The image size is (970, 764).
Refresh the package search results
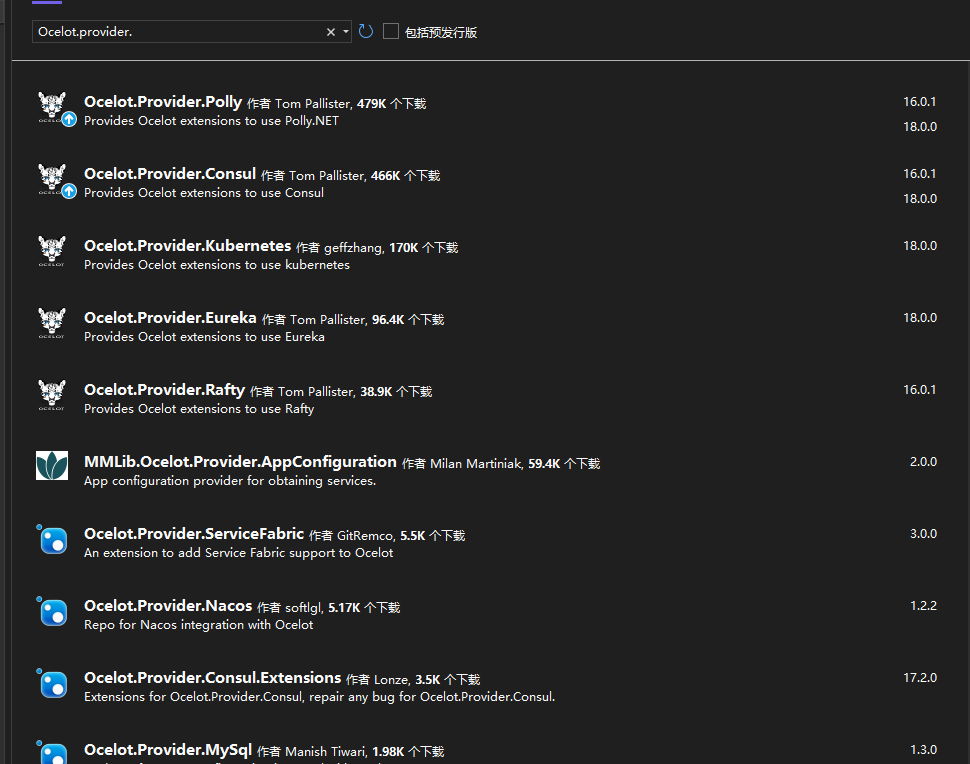pos(366,32)
